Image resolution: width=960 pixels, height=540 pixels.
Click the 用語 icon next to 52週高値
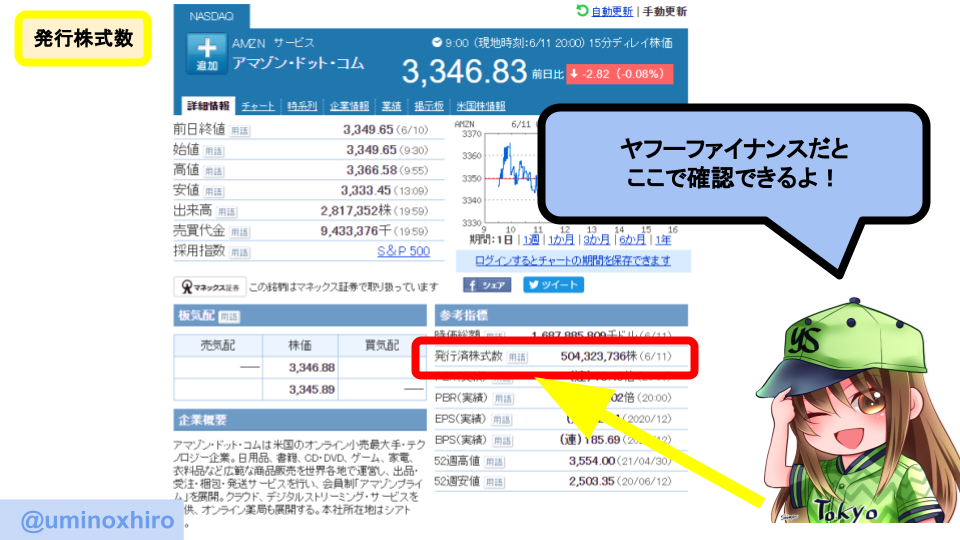494,462
